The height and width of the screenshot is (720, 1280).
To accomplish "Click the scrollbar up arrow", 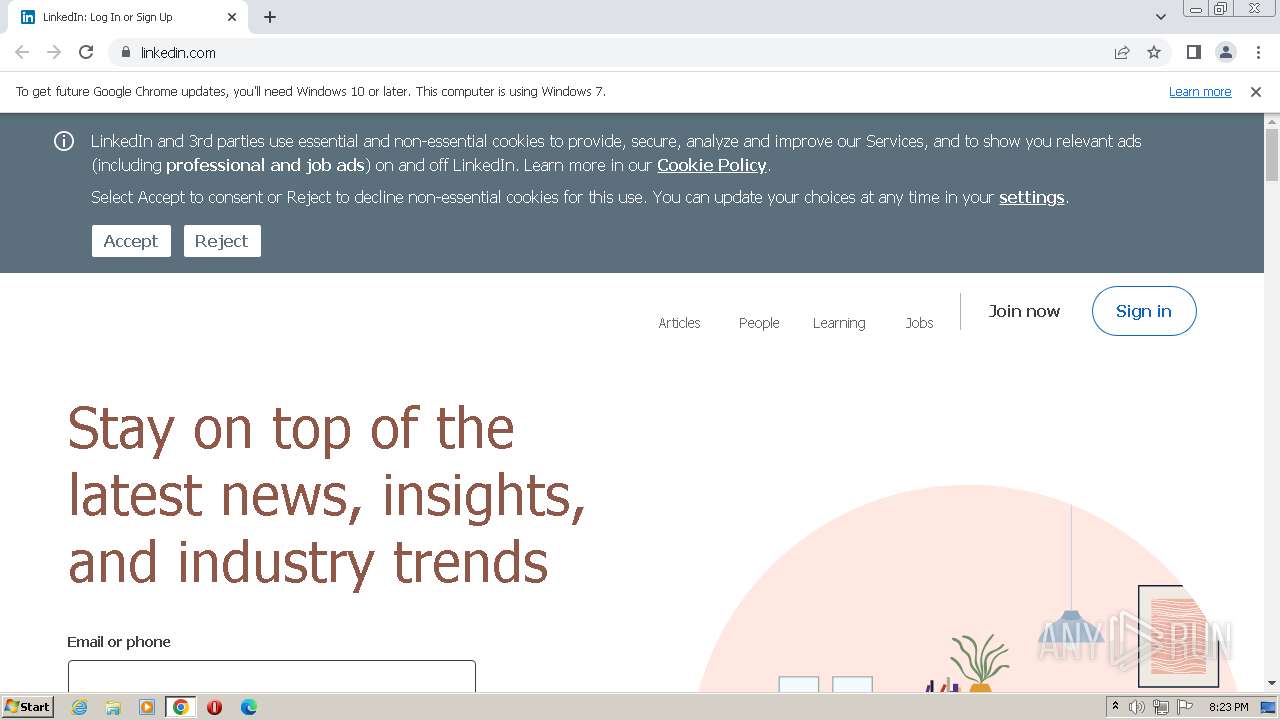I will pos(1272,122).
